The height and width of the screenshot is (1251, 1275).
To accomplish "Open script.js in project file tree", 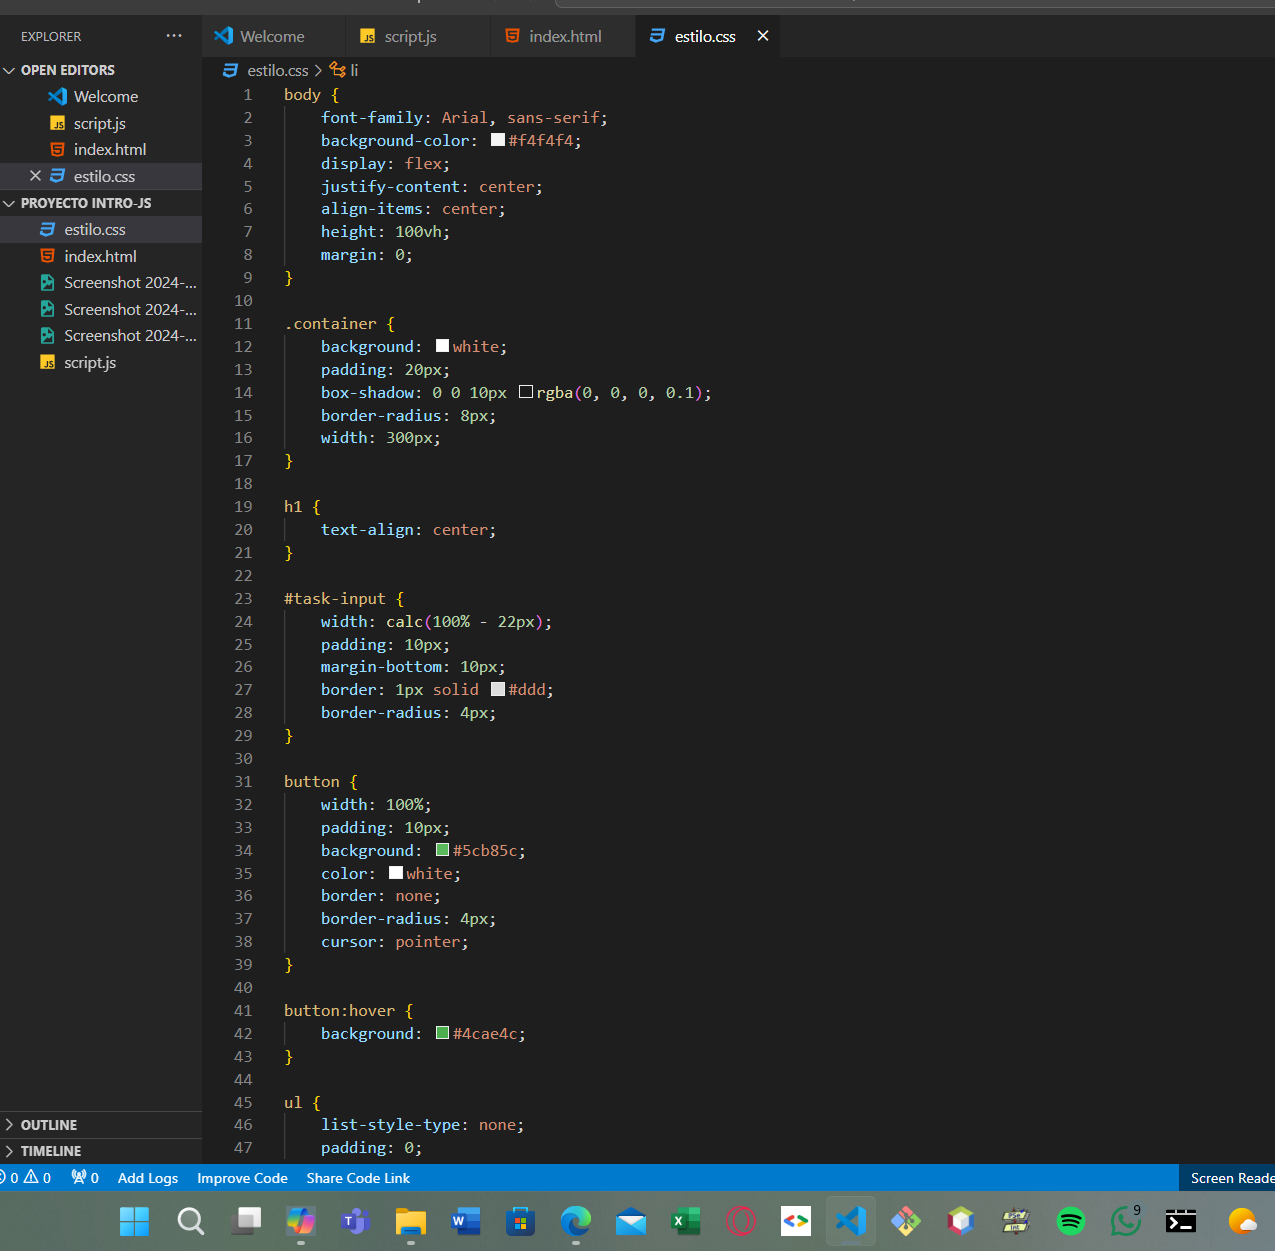I will (90, 363).
